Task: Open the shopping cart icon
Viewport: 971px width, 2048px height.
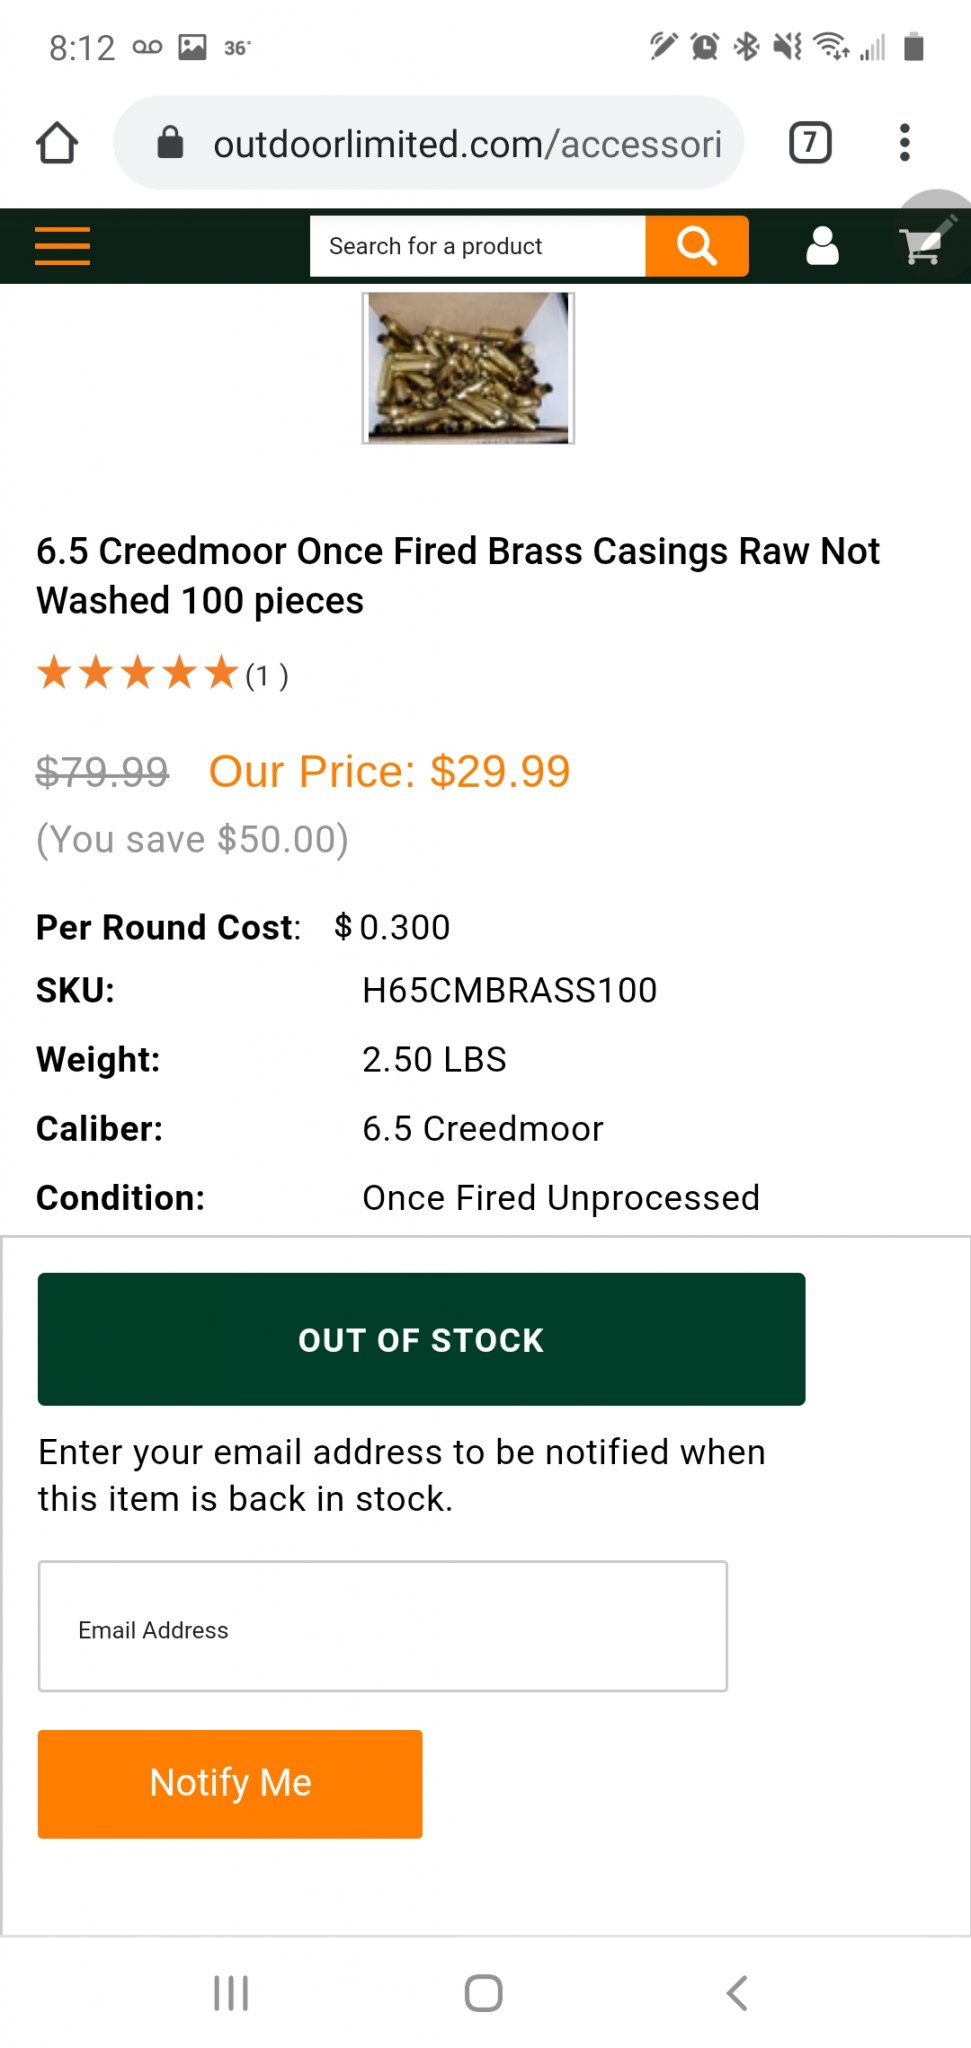Action: tap(921, 246)
